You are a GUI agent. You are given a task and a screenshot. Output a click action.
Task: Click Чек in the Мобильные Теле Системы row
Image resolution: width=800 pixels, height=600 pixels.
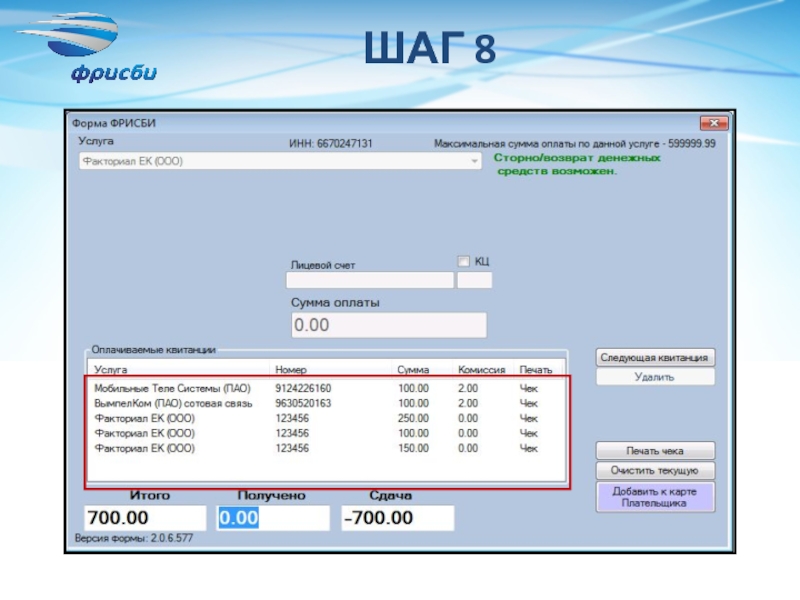click(x=529, y=389)
